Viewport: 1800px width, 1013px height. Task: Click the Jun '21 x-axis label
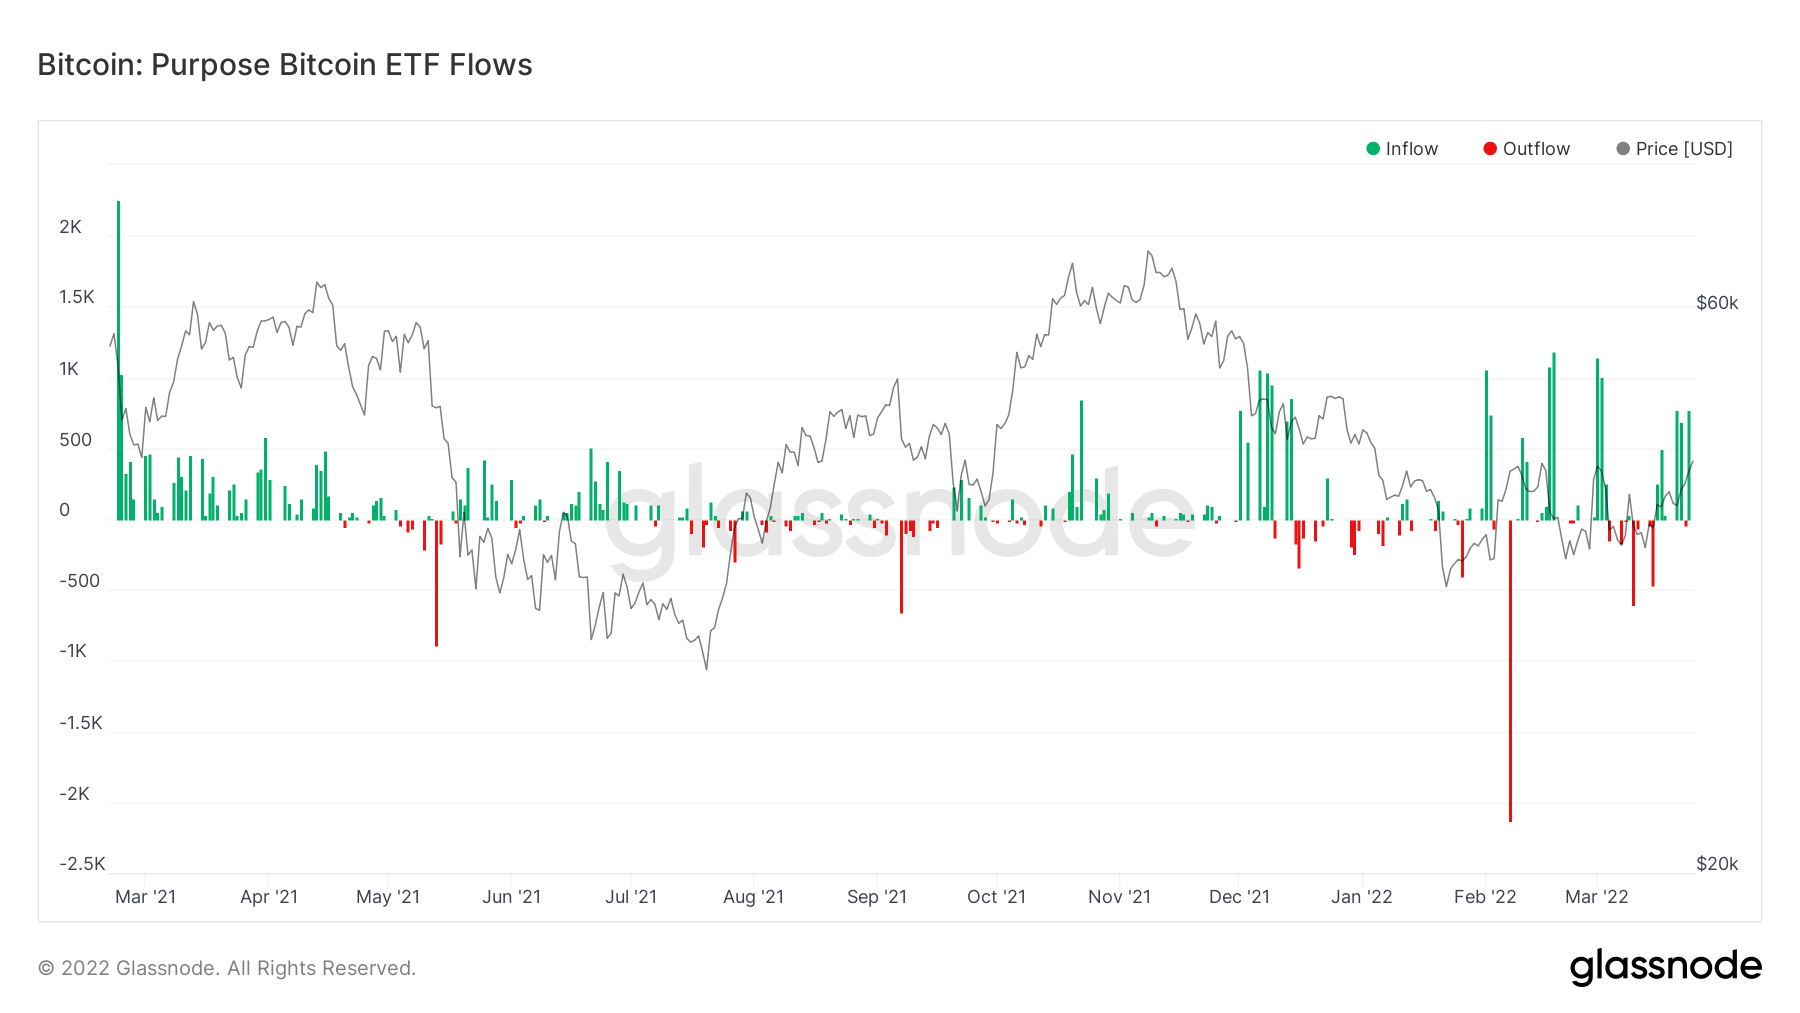click(x=511, y=897)
